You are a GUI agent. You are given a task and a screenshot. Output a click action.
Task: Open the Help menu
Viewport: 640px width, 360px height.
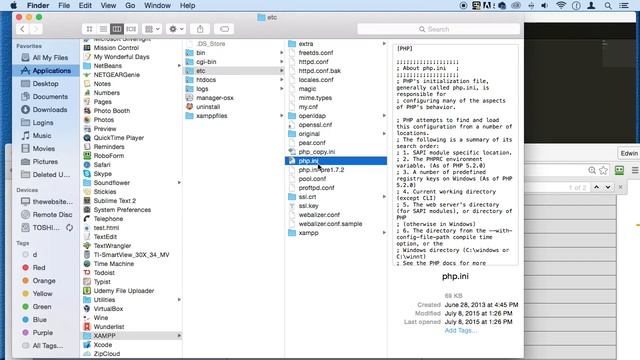187,5
